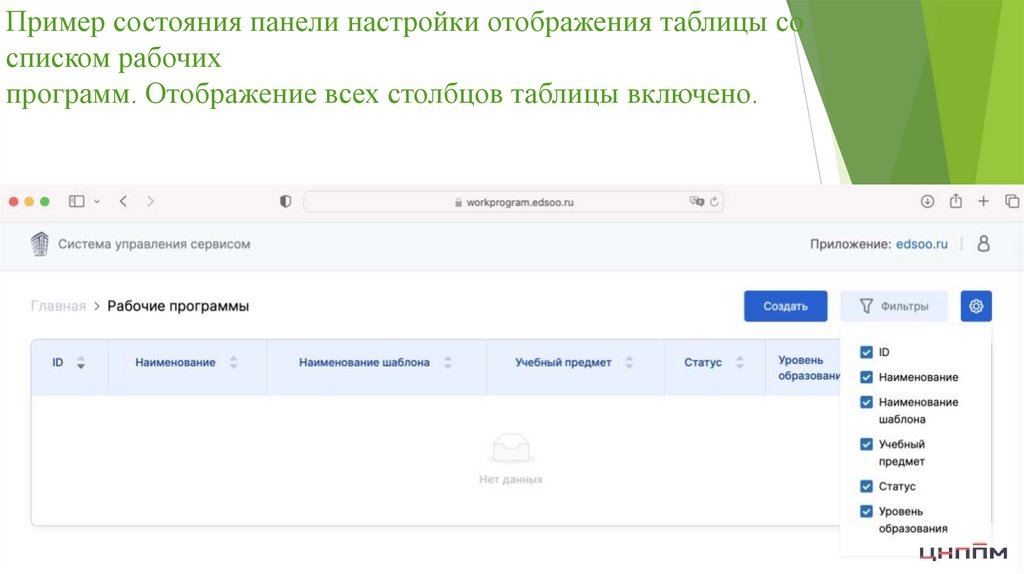
Task: Sort by Учебный предмет column arrows
Action: coord(629,362)
